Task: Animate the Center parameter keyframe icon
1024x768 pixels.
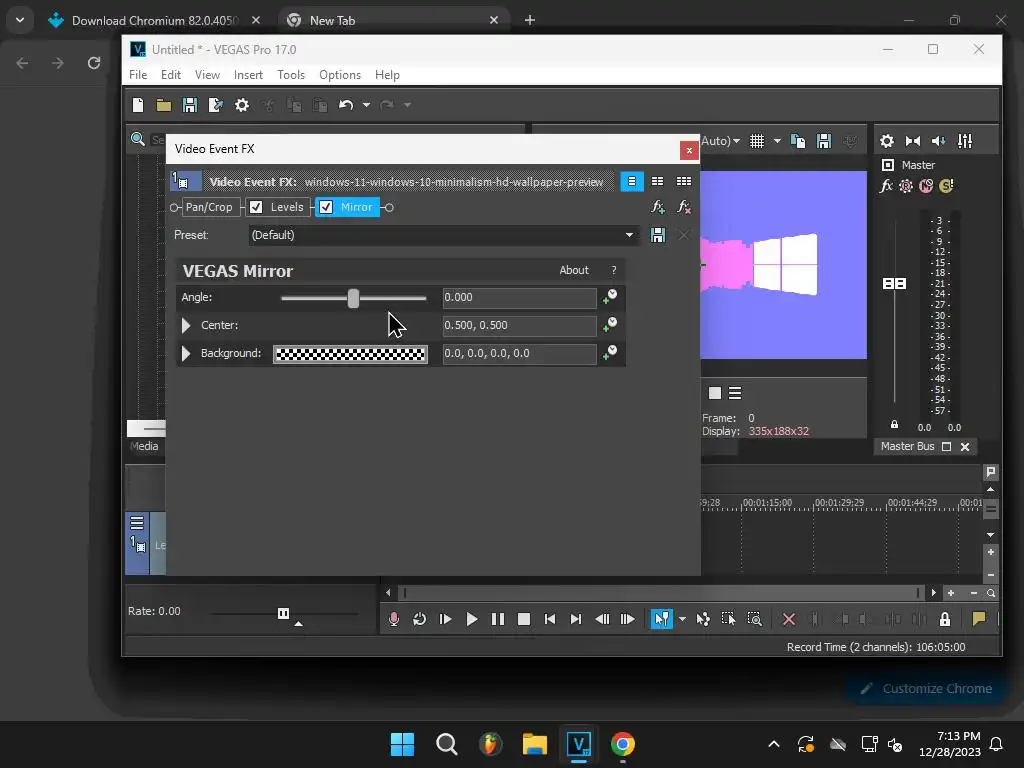Action: [610, 324]
